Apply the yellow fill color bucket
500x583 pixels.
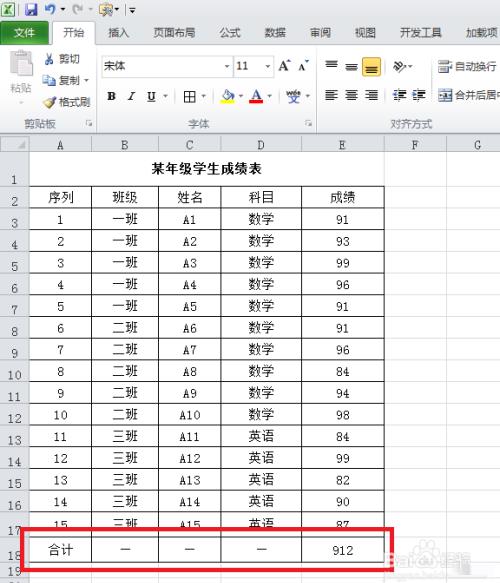point(228,96)
